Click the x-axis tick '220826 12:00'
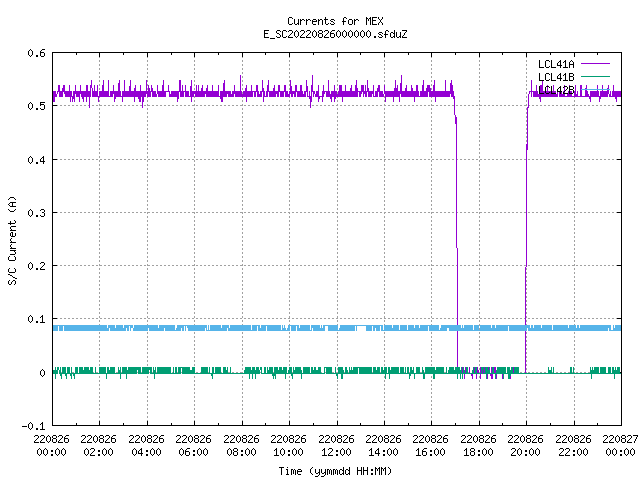Screen dimensions: 640x480 (x=336, y=445)
